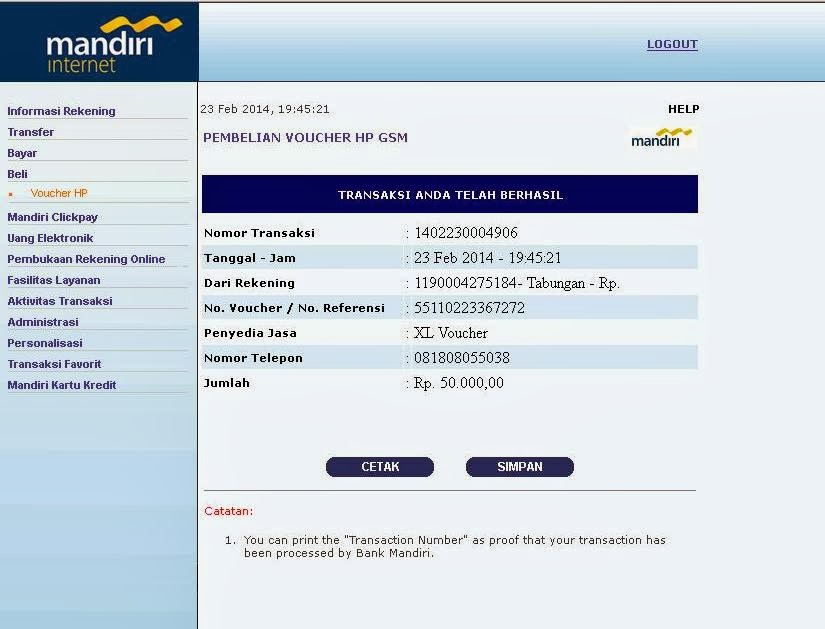Open Pembukaan Rekening Online

[x=86, y=259]
